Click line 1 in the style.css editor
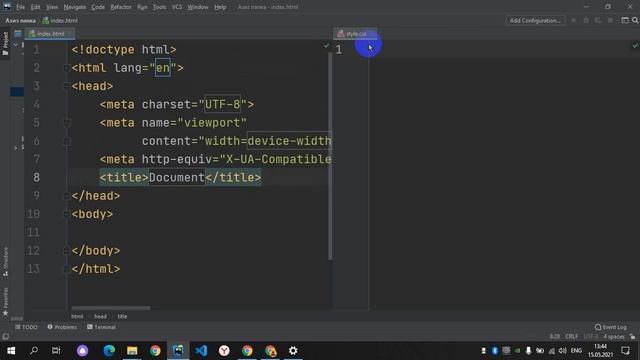 pyautogui.click(x=504, y=49)
